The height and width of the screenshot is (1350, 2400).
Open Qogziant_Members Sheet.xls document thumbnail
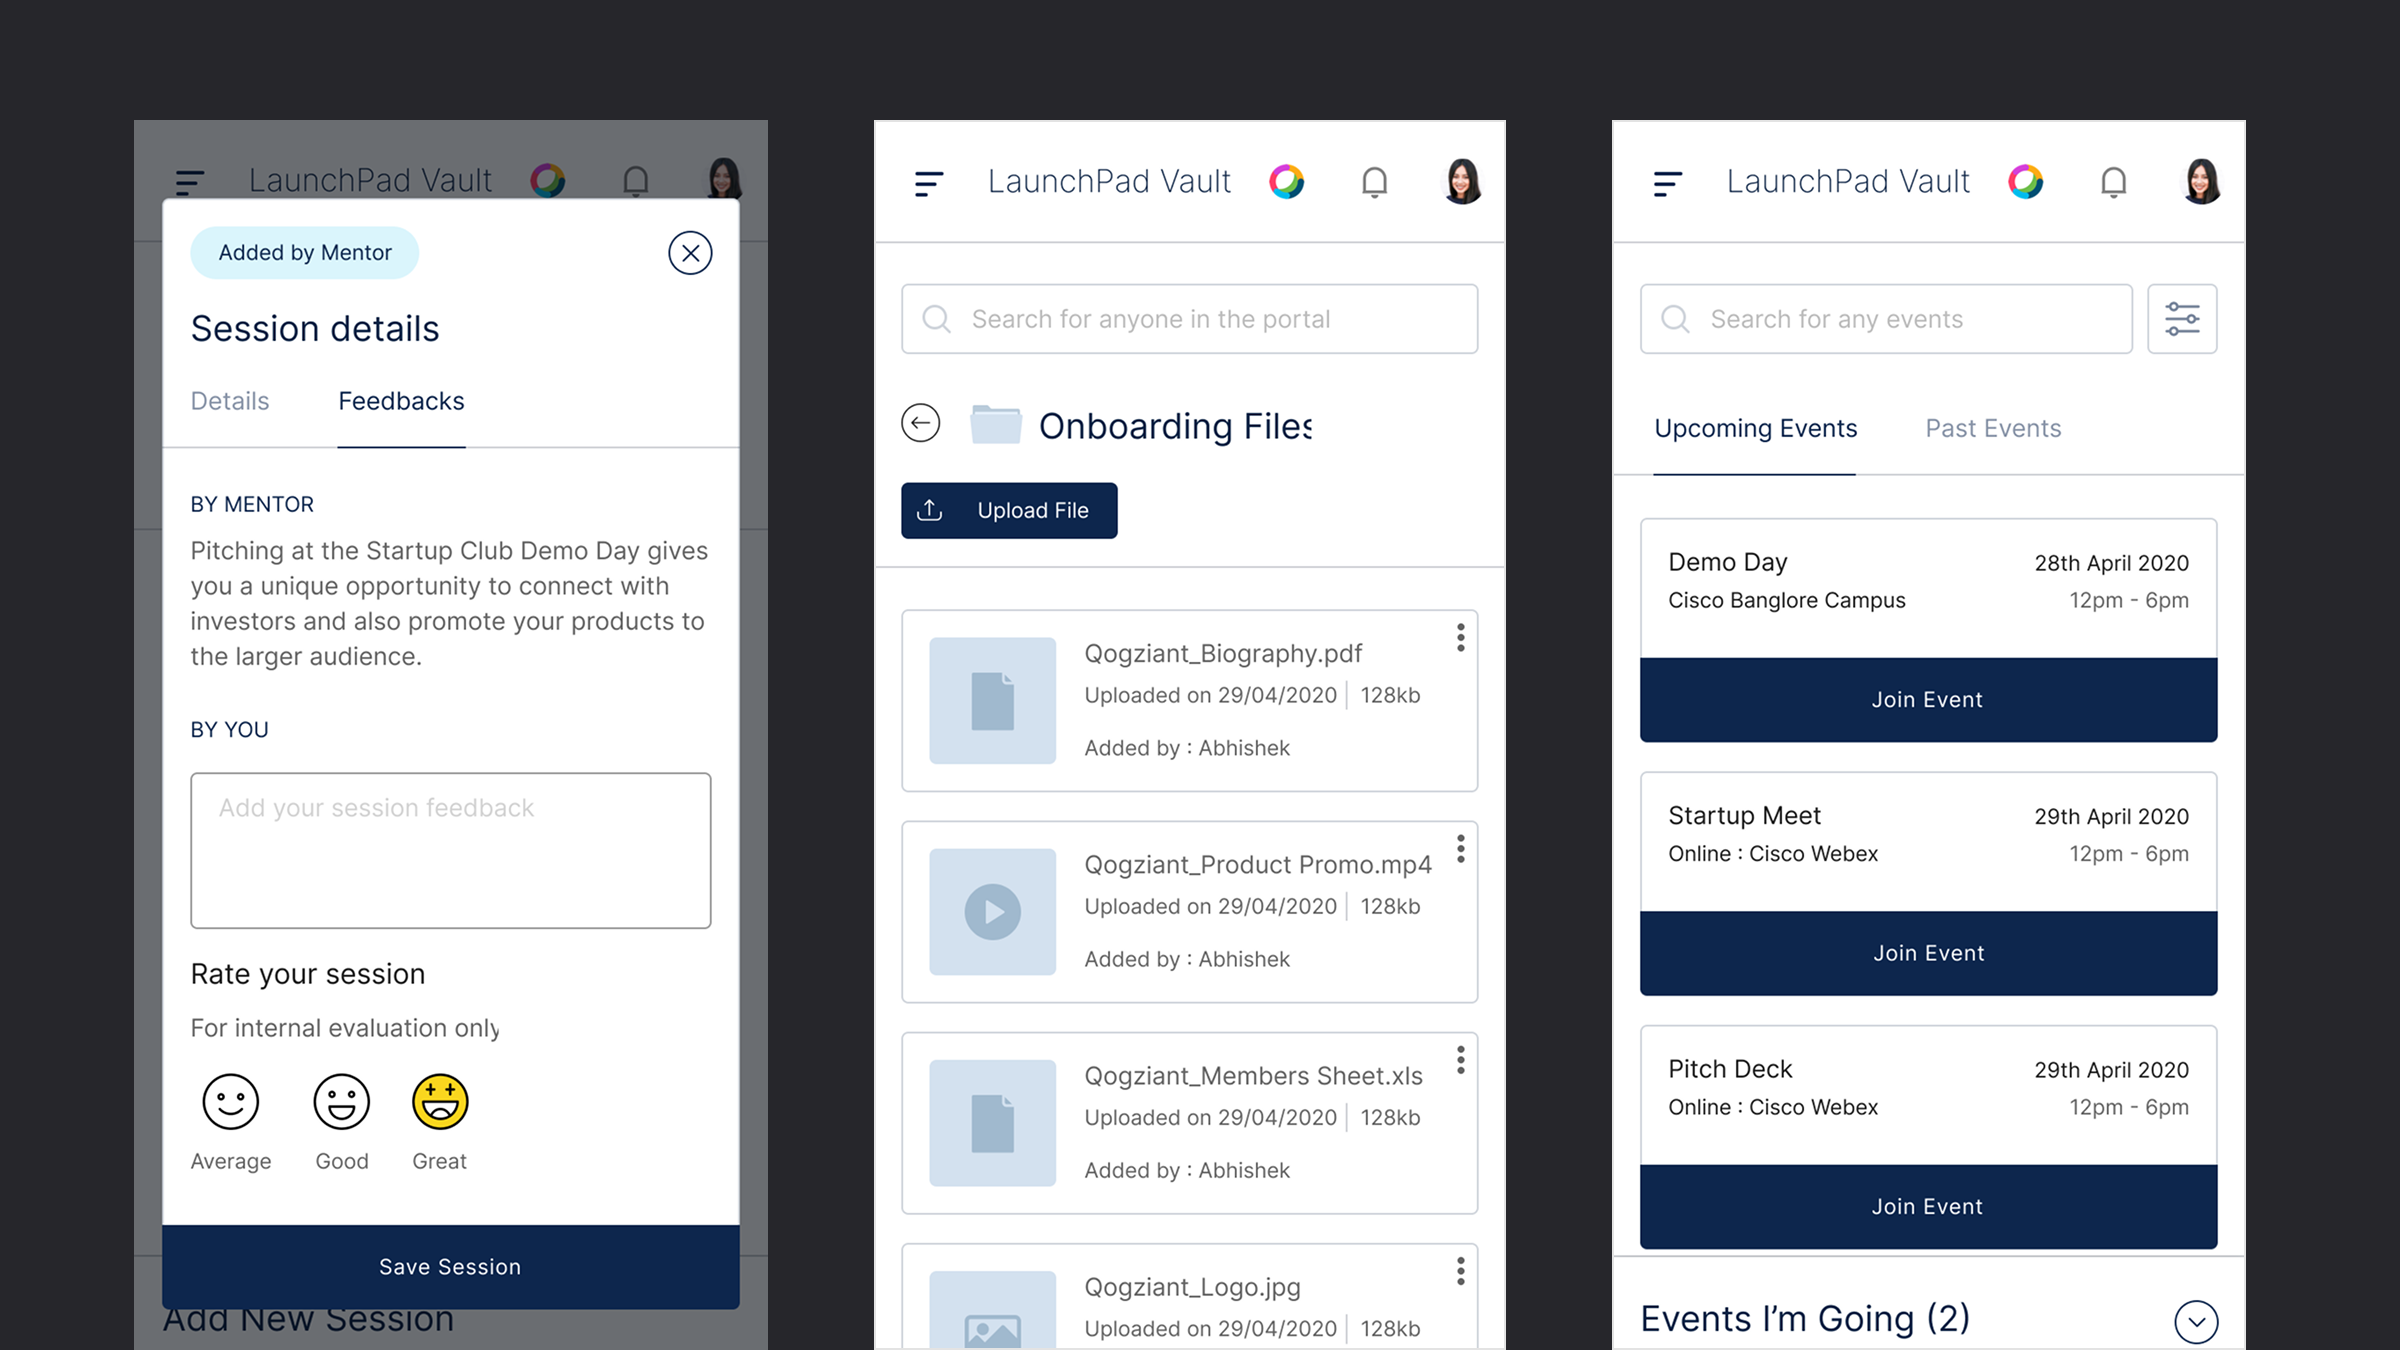click(993, 1123)
